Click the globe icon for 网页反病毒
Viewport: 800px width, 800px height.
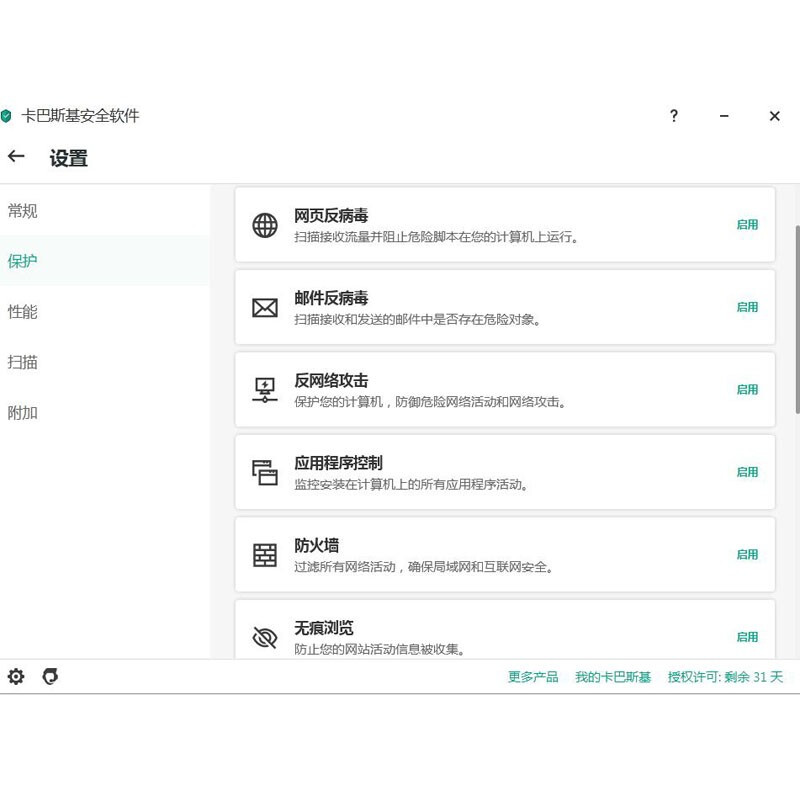(x=265, y=225)
